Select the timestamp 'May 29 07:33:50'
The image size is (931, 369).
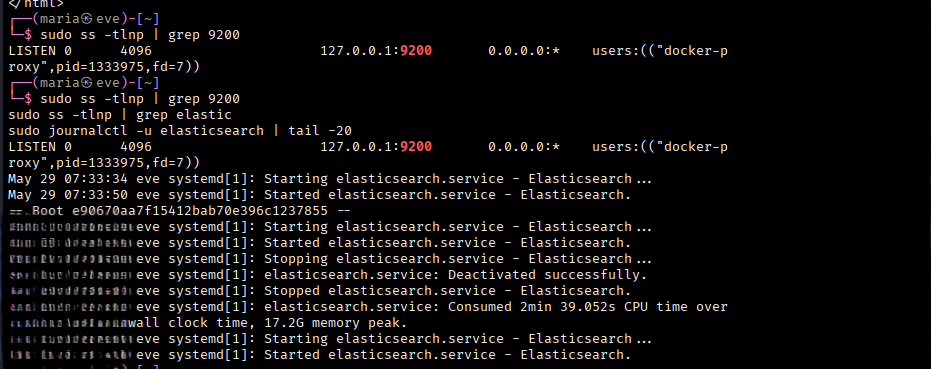pyautogui.click(x=68, y=195)
